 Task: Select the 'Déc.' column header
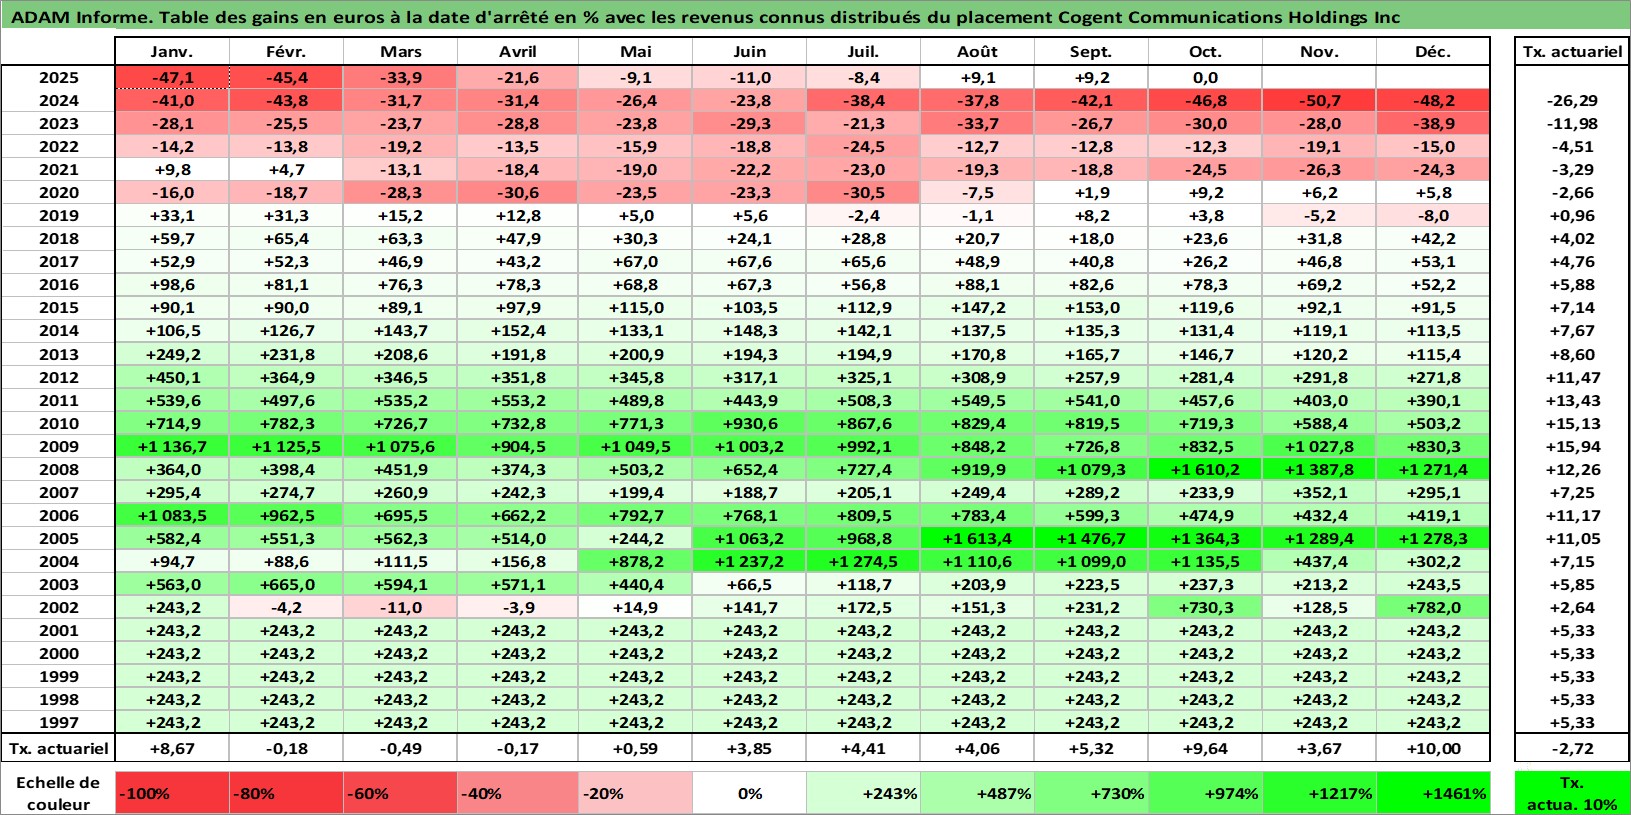[x=1434, y=52]
